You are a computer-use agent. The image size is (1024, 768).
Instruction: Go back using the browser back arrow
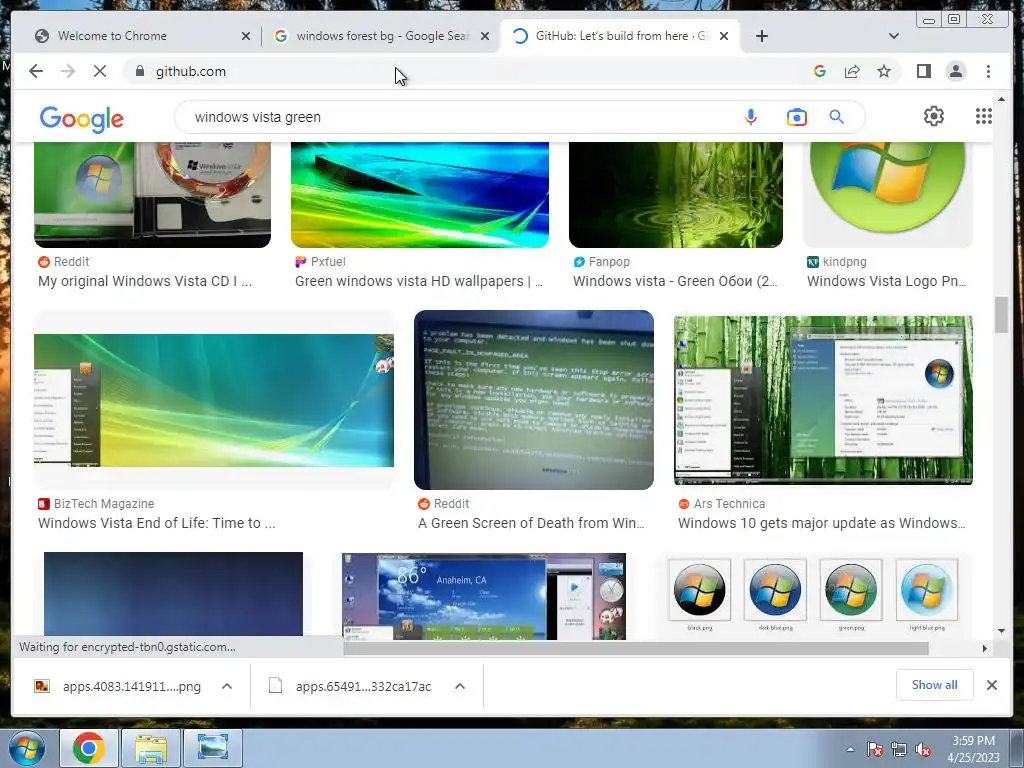pyautogui.click(x=36, y=71)
